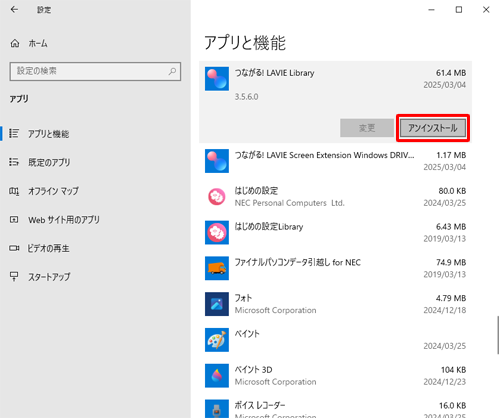This screenshot has height=418, width=500.
Task: Click the magnifier icon in the search box
Action: coord(172,71)
